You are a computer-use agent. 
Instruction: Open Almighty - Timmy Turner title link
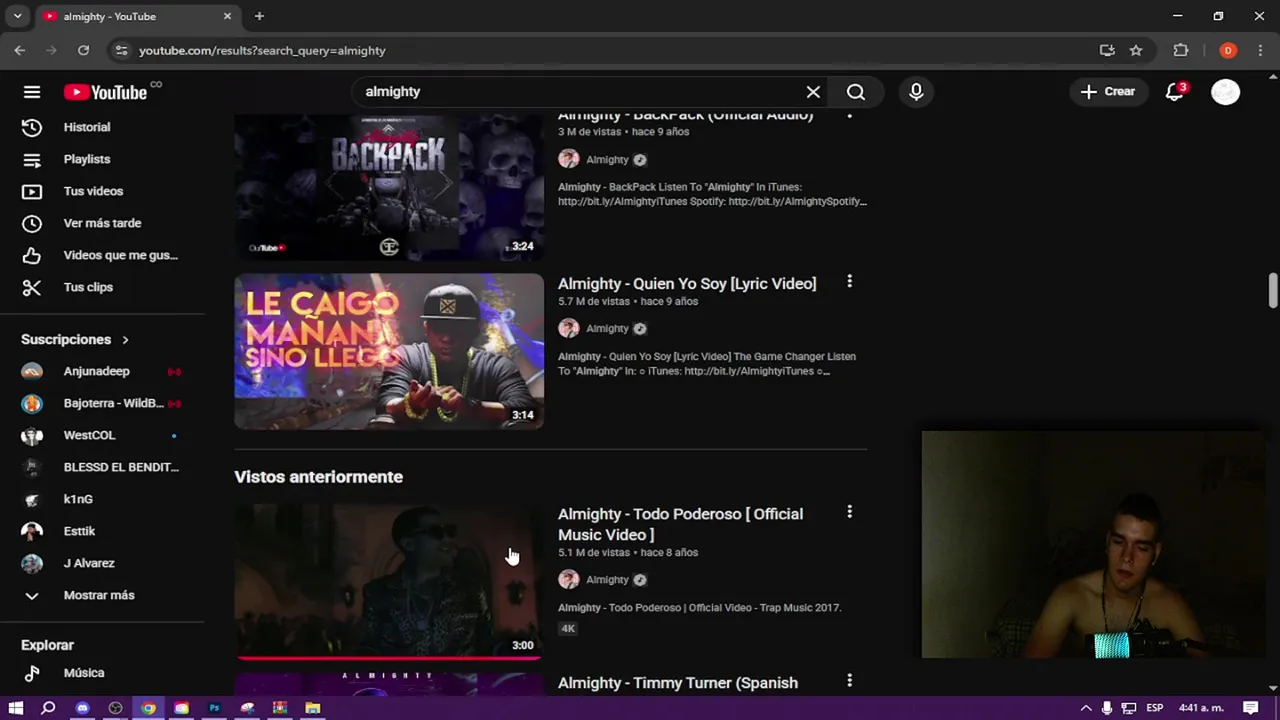678,683
